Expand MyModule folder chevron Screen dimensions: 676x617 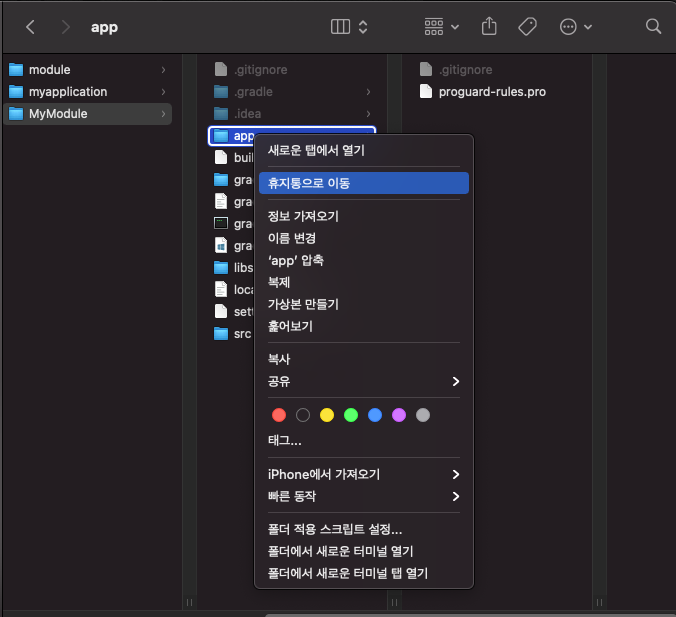[163, 114]
